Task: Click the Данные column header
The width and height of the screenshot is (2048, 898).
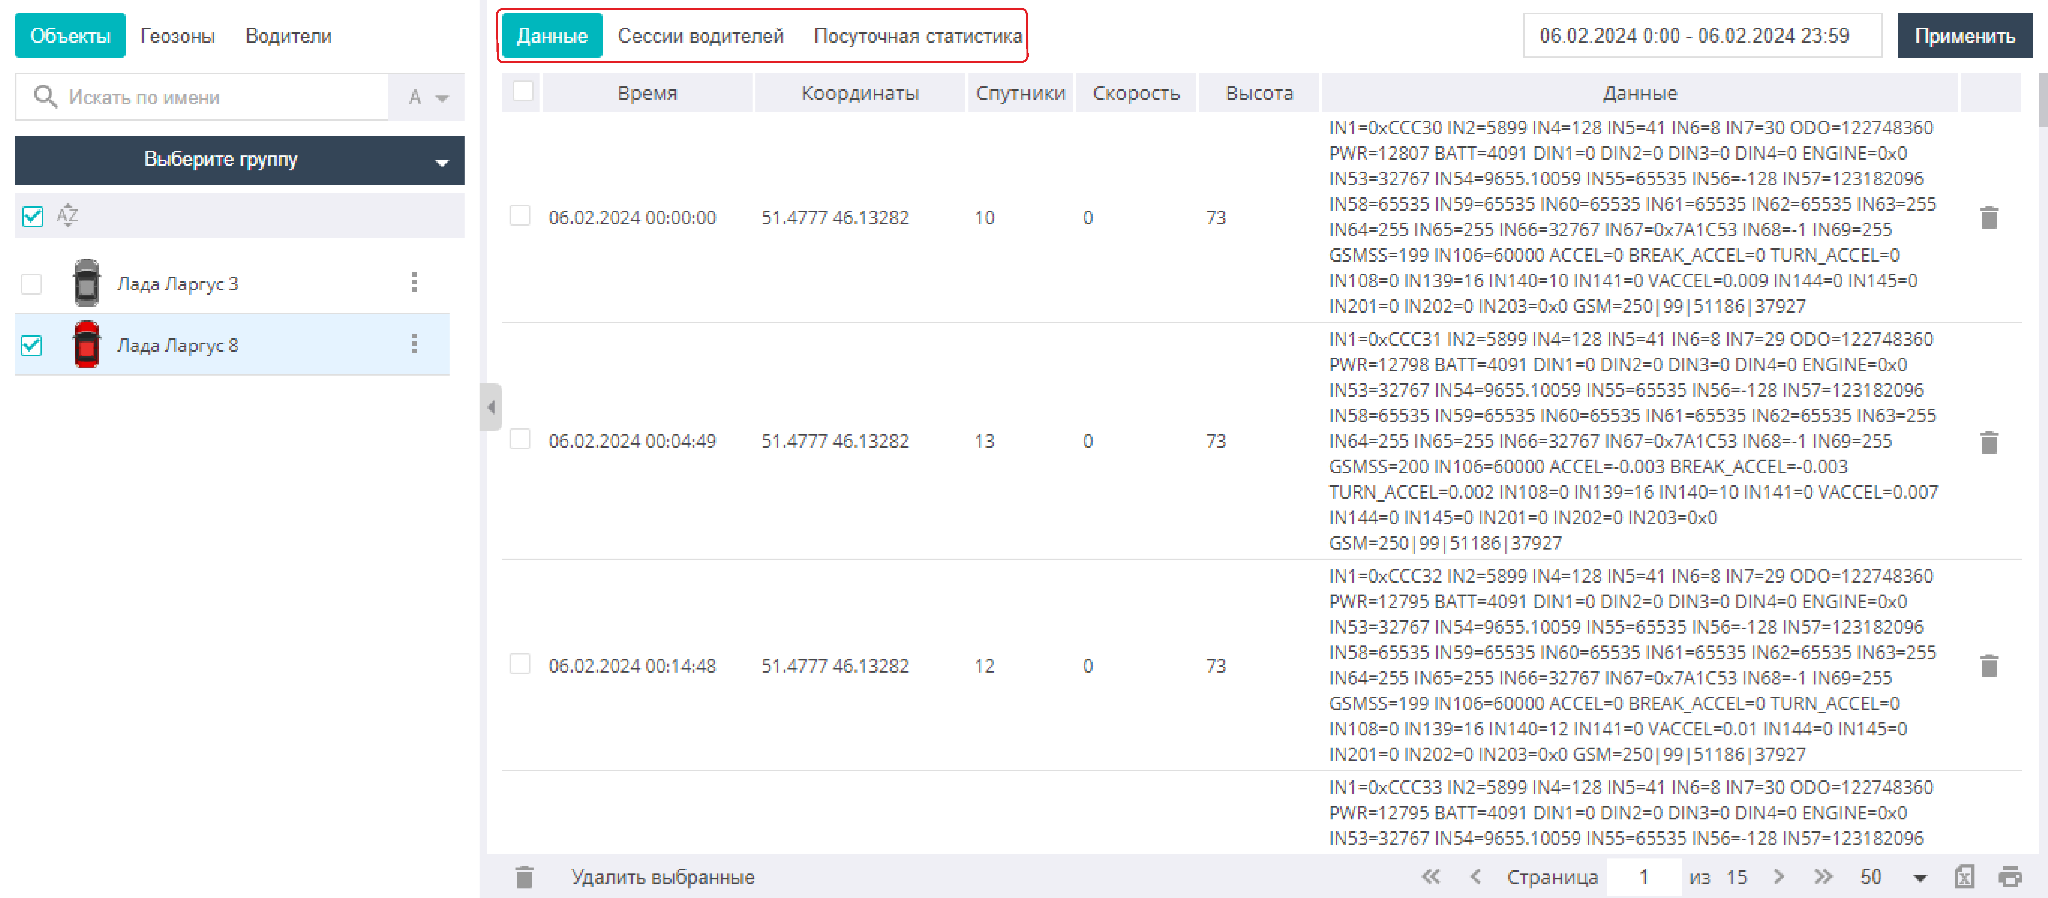Action: coord(1640,93)
